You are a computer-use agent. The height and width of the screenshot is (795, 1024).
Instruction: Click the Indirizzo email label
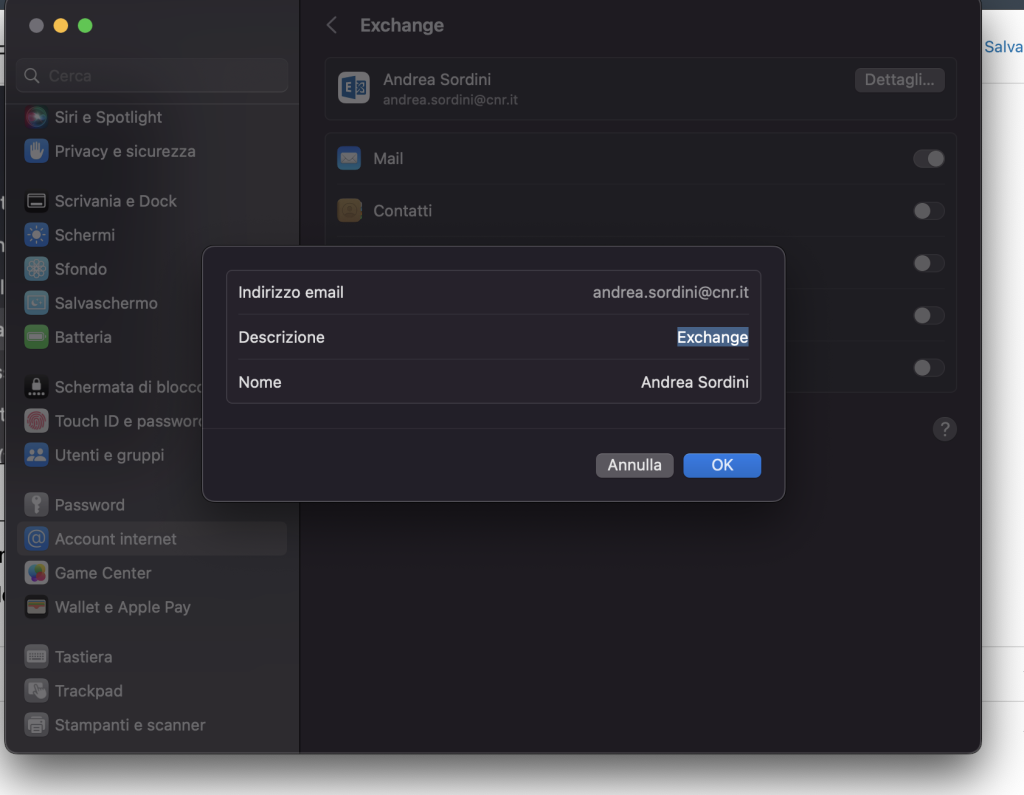click(291, 292)
